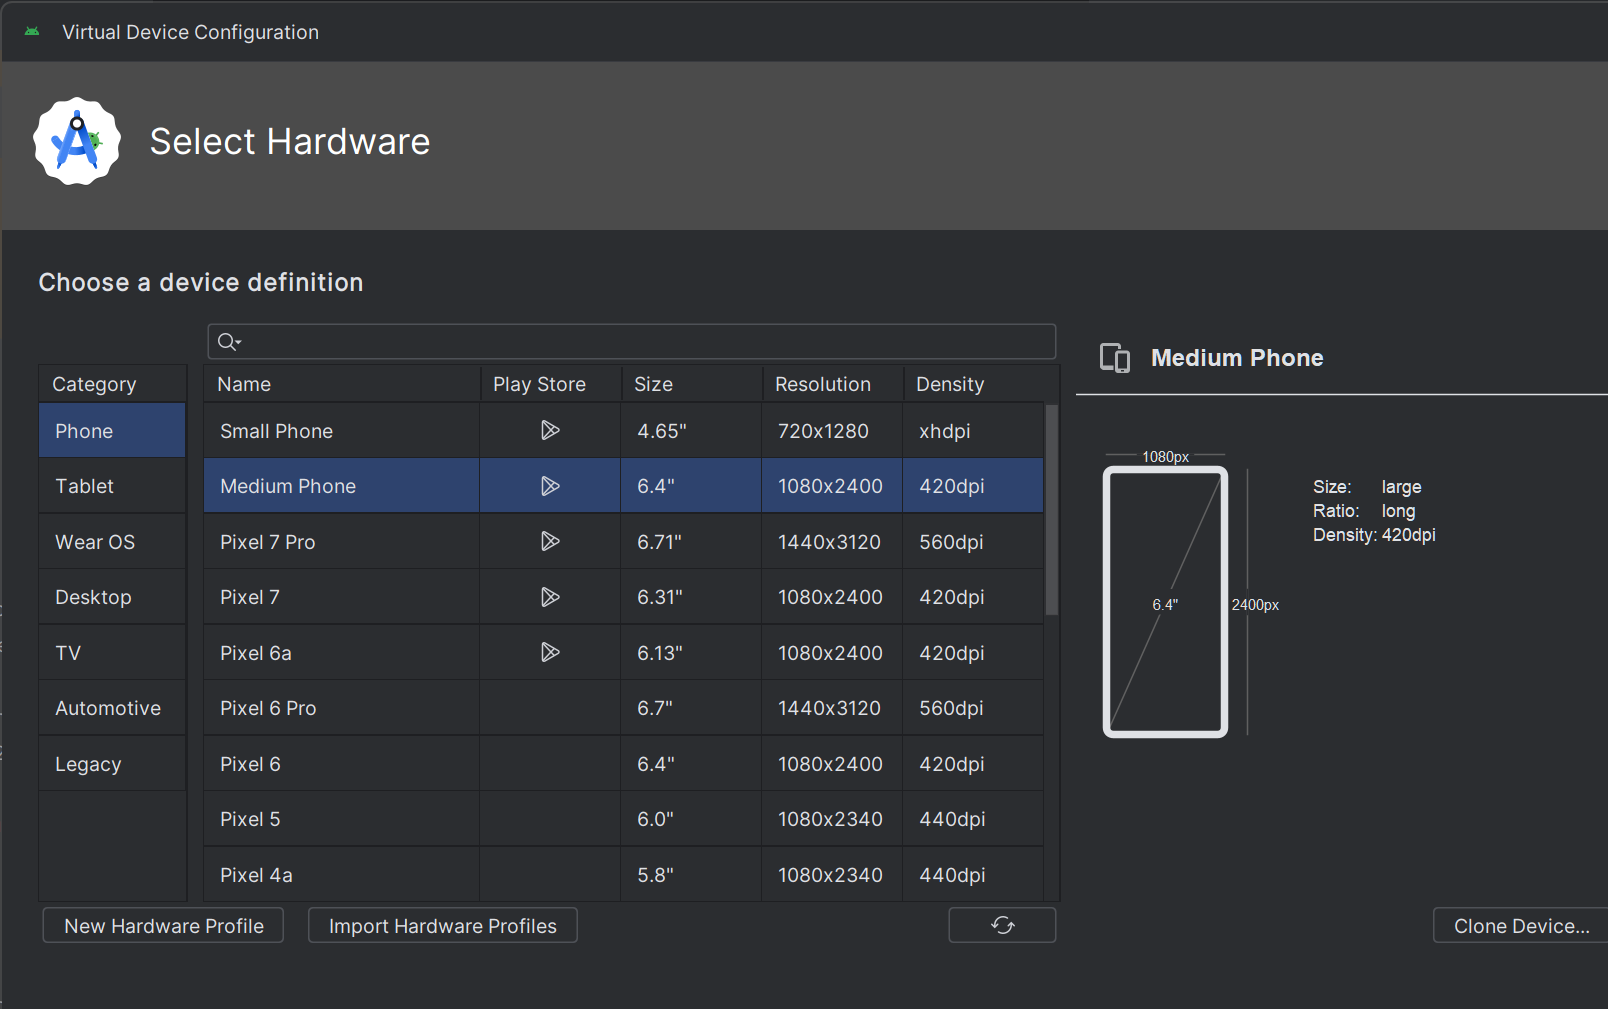Viewport: 1608px width, 1009px height.
Task: Click the 6.13" size cell
Action: pos(691,653)
